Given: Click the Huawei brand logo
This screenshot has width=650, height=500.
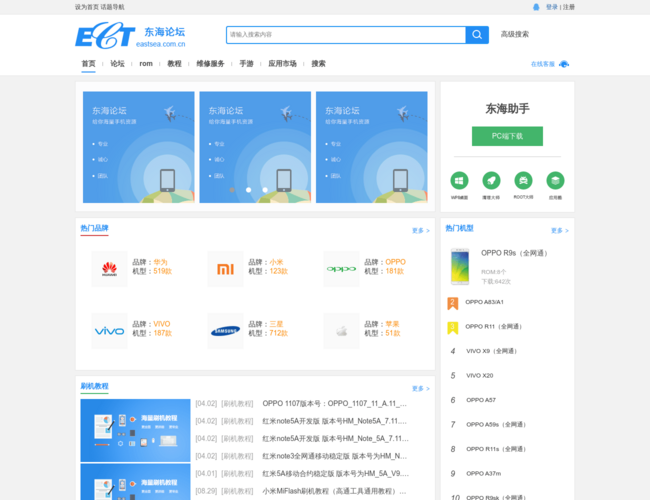Looking at the screenshot, I should [109, 269].
